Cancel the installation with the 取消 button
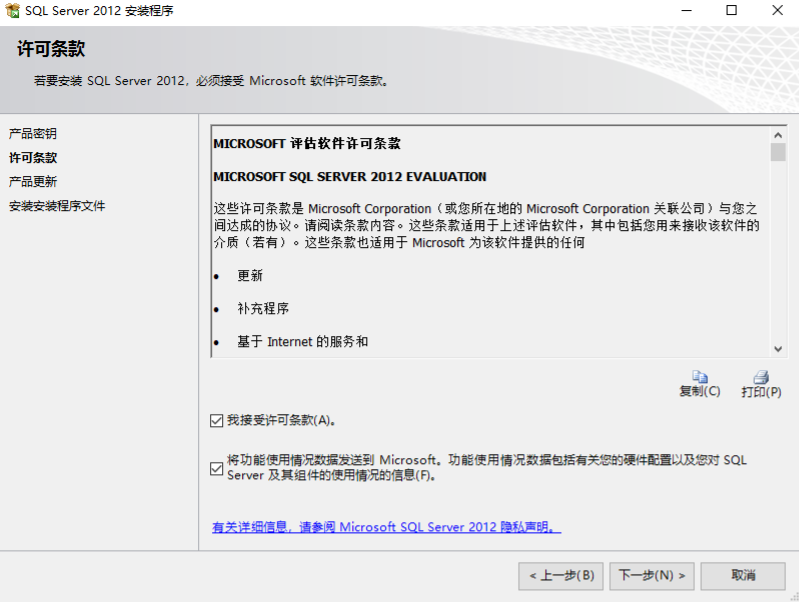Viewport: 799px width, 602px height. (x=743, y=576)
